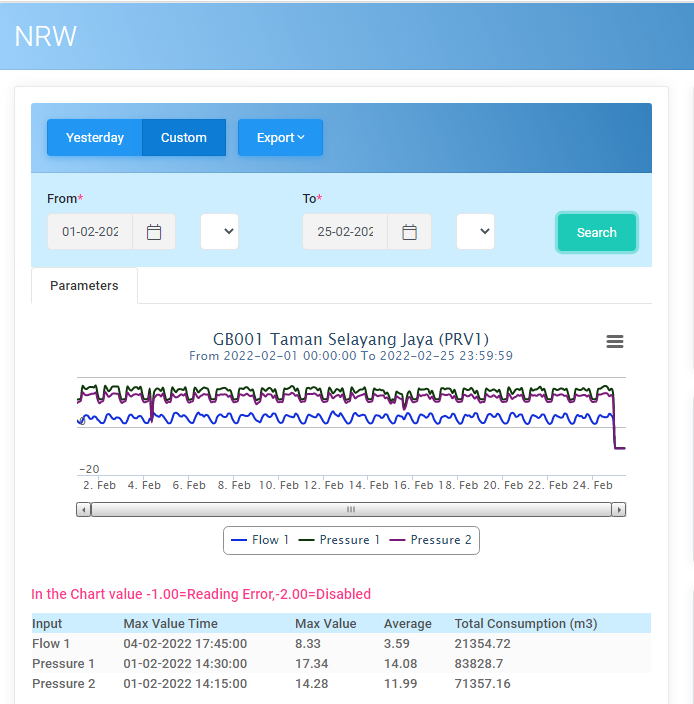Expand the Export dropdown
This screenshot has width=694, height=704.
(280, 138)
